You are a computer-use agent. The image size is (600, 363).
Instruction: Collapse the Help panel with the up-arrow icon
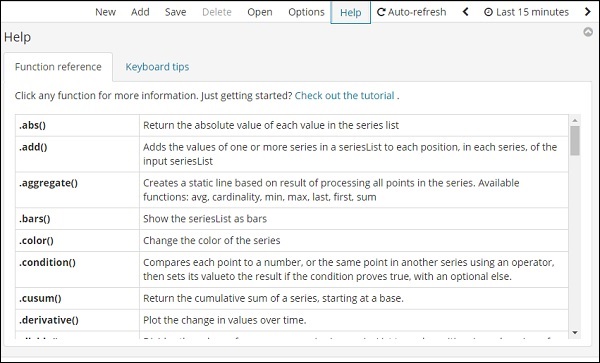[x=588, y=32]
